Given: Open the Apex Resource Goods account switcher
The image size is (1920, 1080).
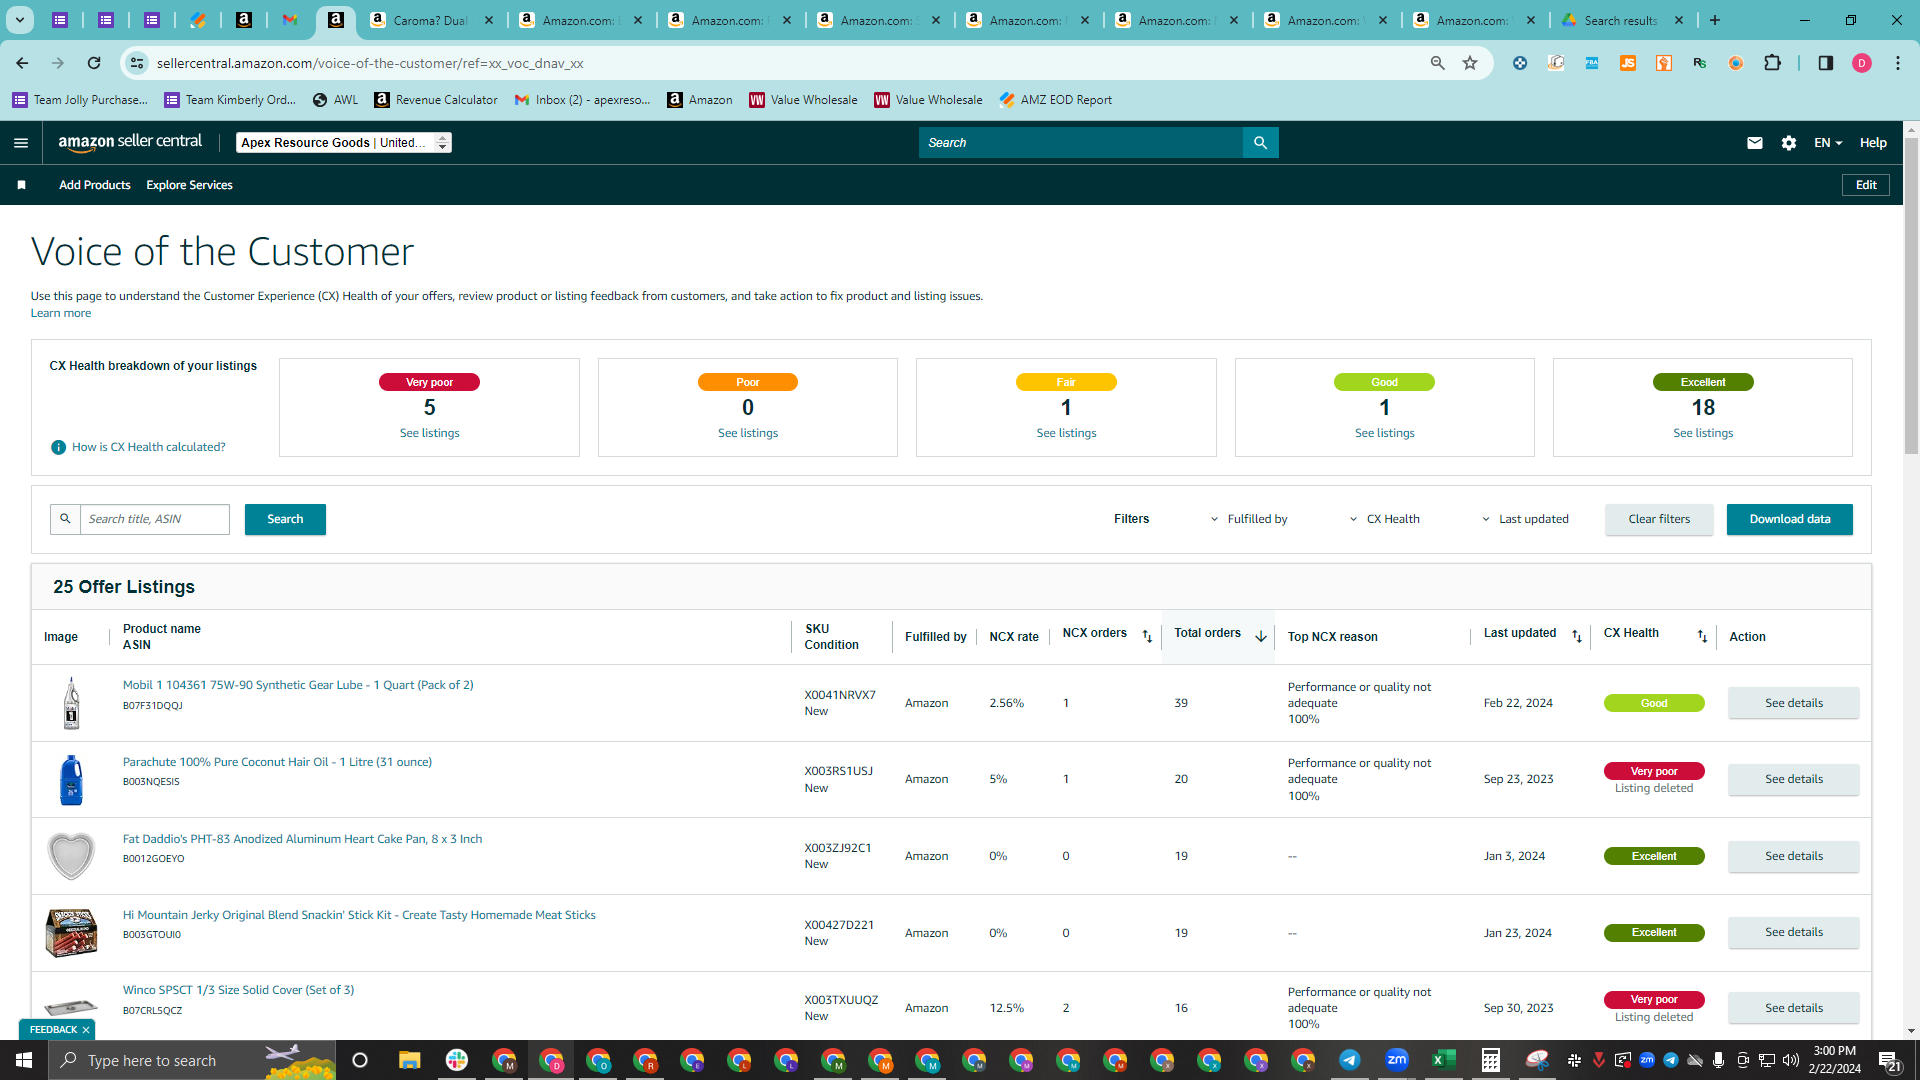Looking at the screenshot, I should point(344,143).
